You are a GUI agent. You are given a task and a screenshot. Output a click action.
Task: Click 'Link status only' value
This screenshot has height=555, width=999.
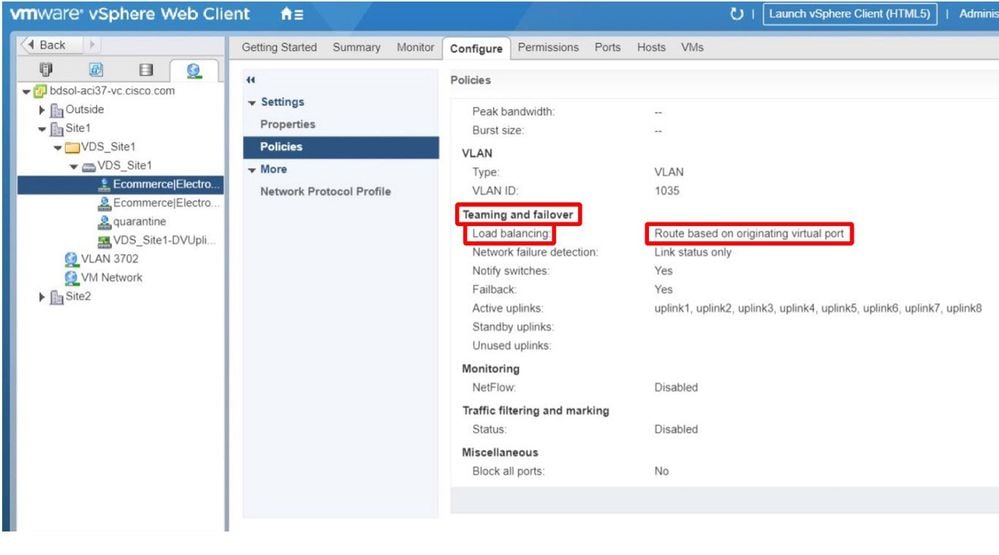(x=693, y=252)
